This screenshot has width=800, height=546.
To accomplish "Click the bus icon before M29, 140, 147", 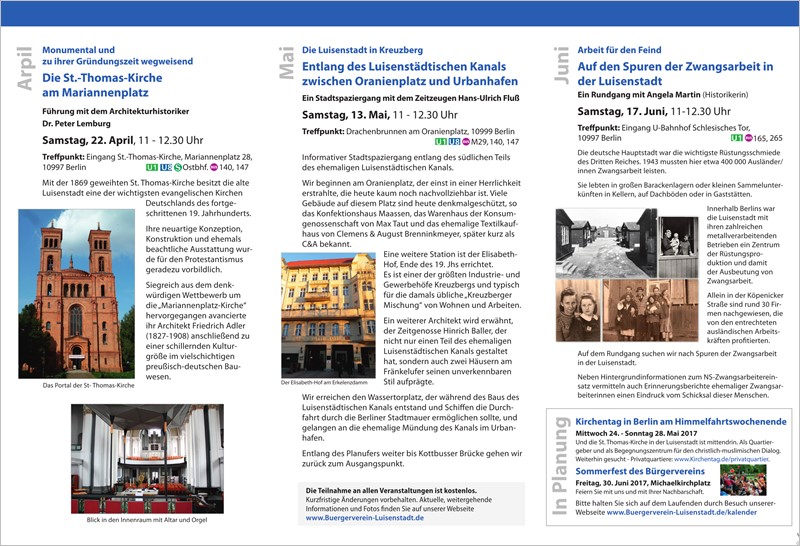I will point(468,141).
